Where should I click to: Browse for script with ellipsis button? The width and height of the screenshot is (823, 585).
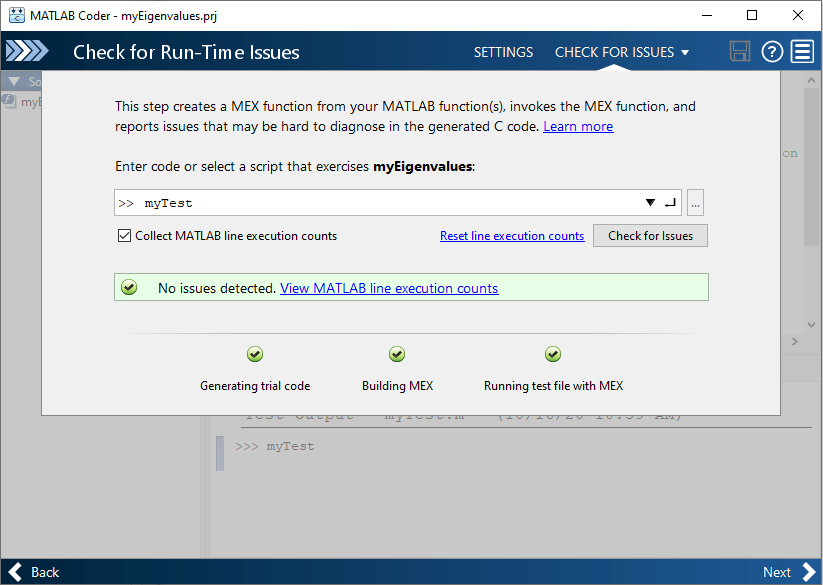tap(695, 203)
